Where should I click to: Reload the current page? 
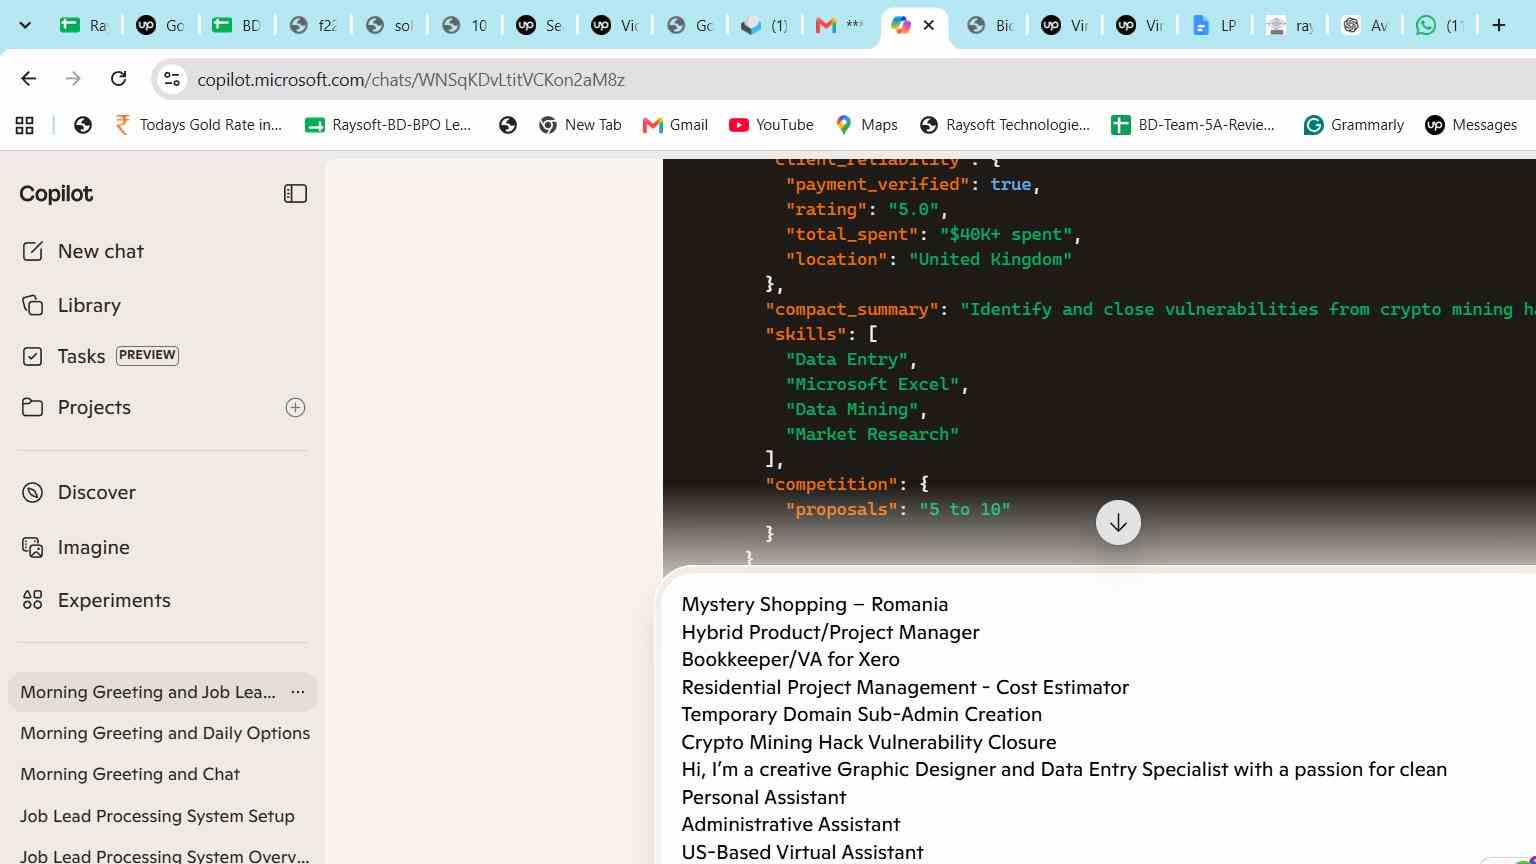click(118, 79)
